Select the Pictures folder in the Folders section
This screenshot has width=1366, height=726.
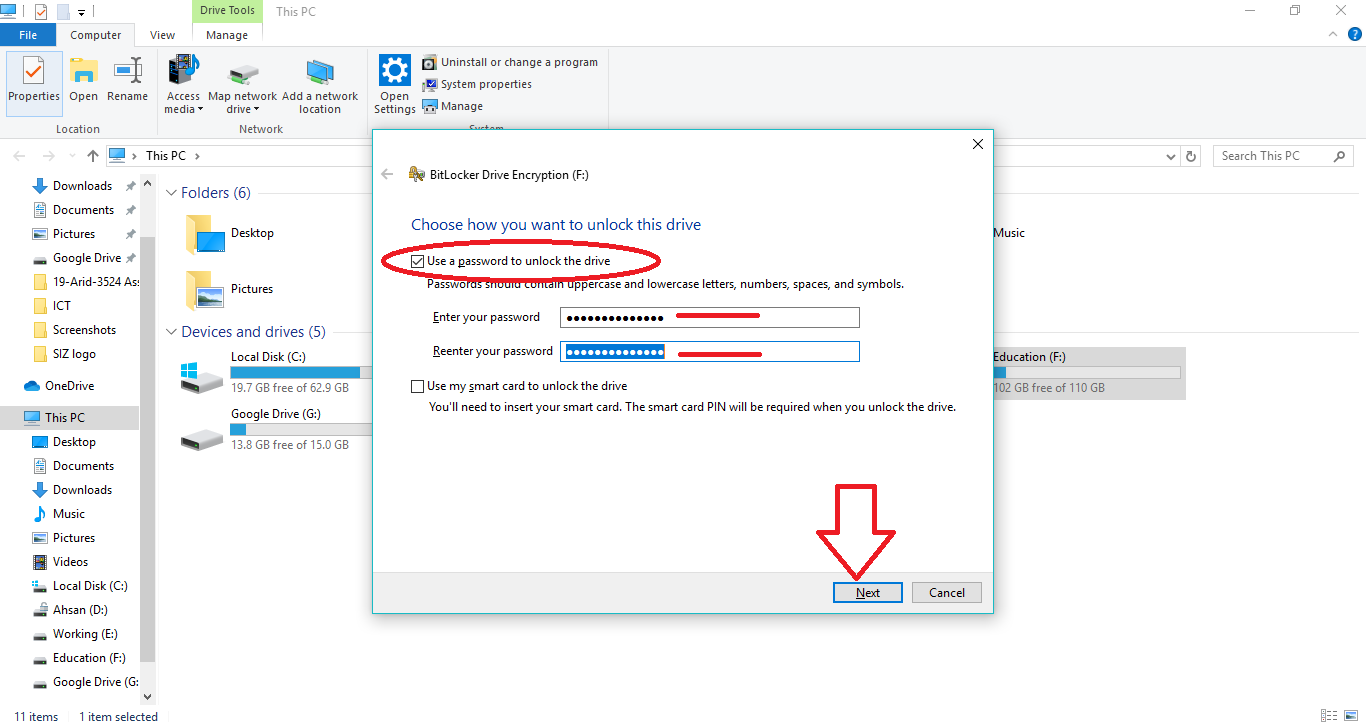click(230, 290)
